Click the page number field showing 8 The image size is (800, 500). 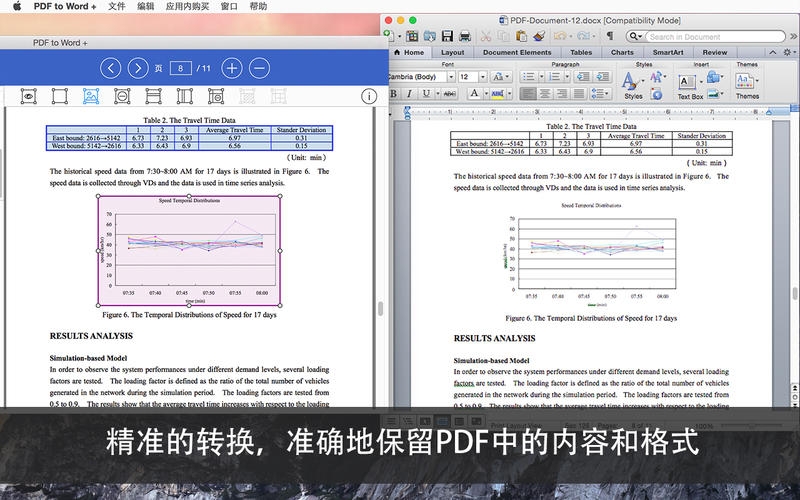coord(180,68)
